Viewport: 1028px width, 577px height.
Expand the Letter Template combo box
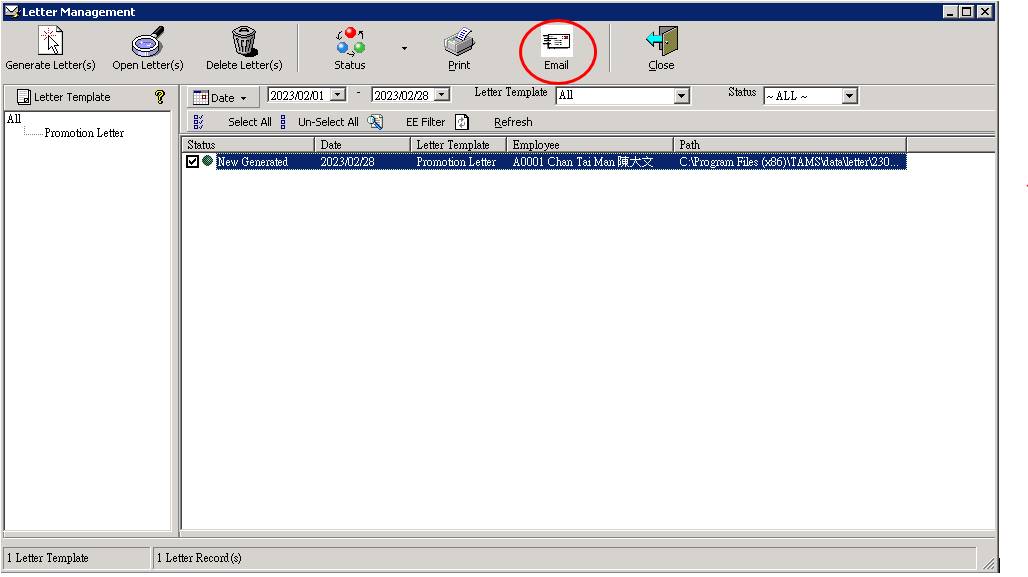pyautogui.click(x=682, y=96)
